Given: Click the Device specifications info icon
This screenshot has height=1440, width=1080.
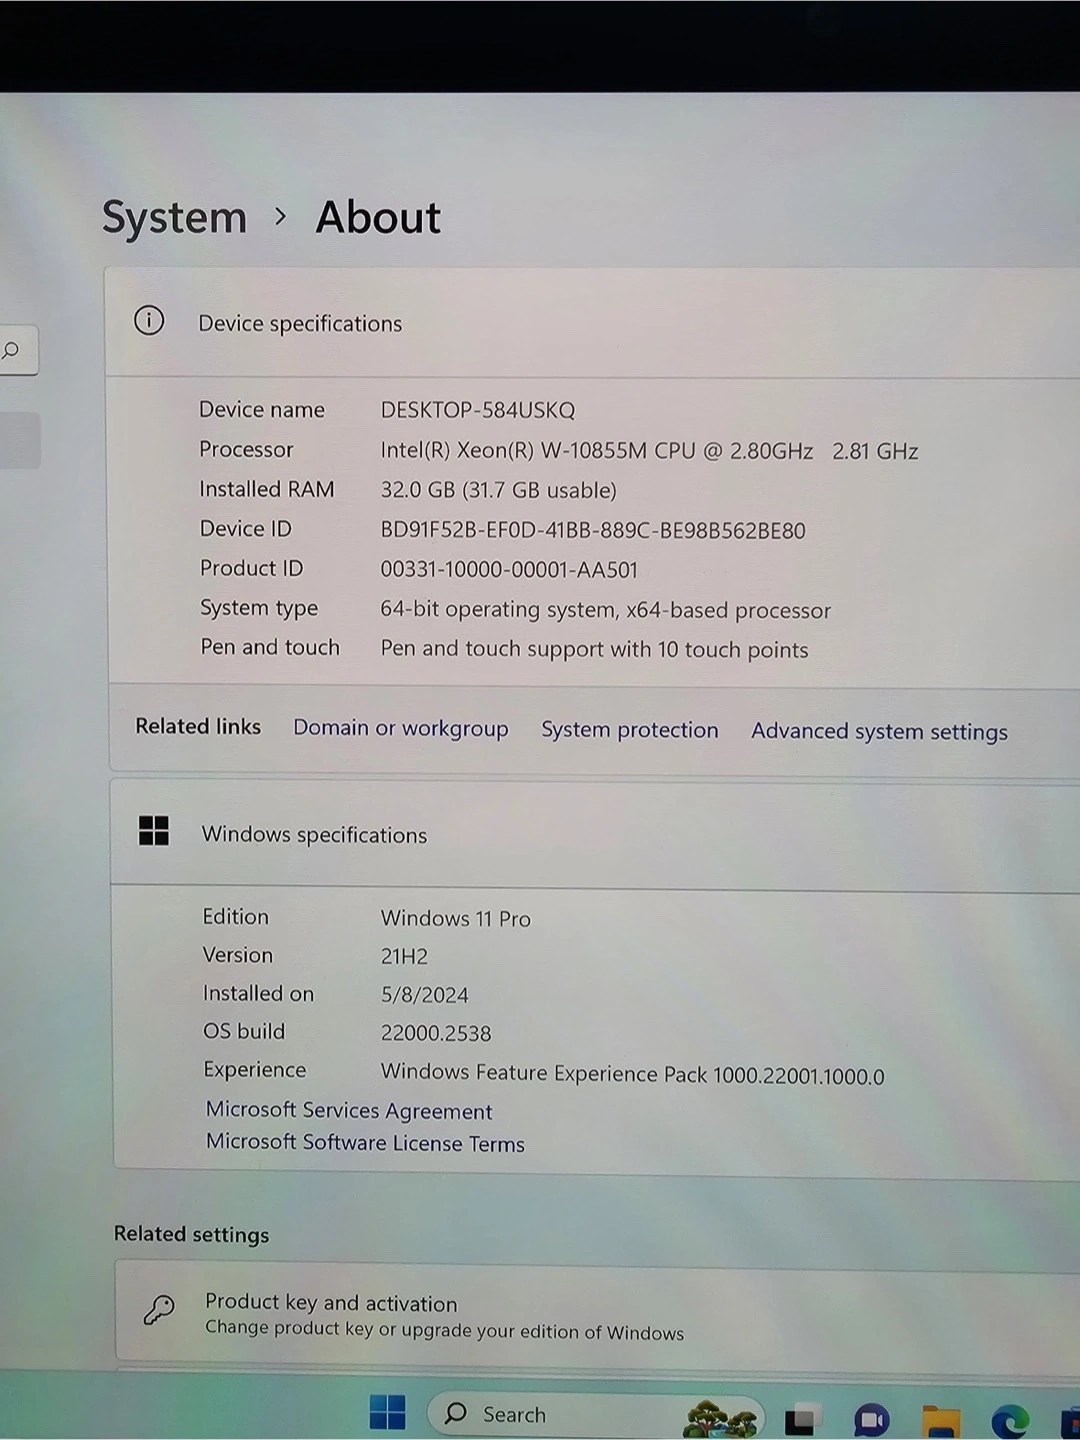Looking at the screenshot, I should [149, 321].
